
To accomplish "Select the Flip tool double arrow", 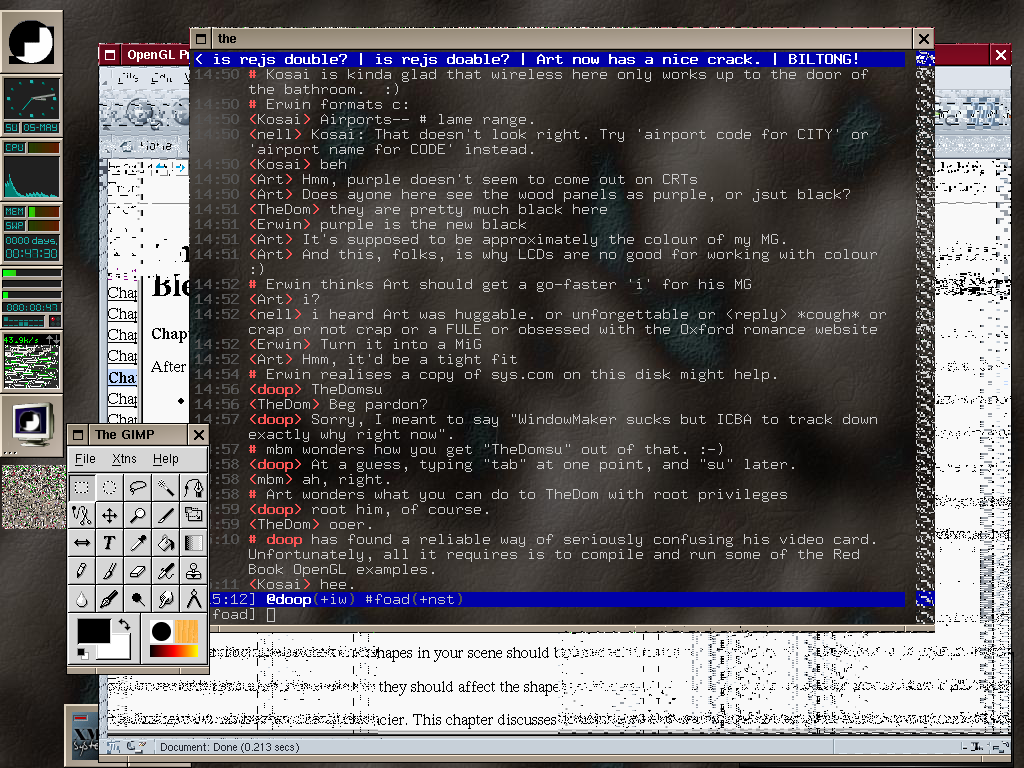I will click(82, 543).
